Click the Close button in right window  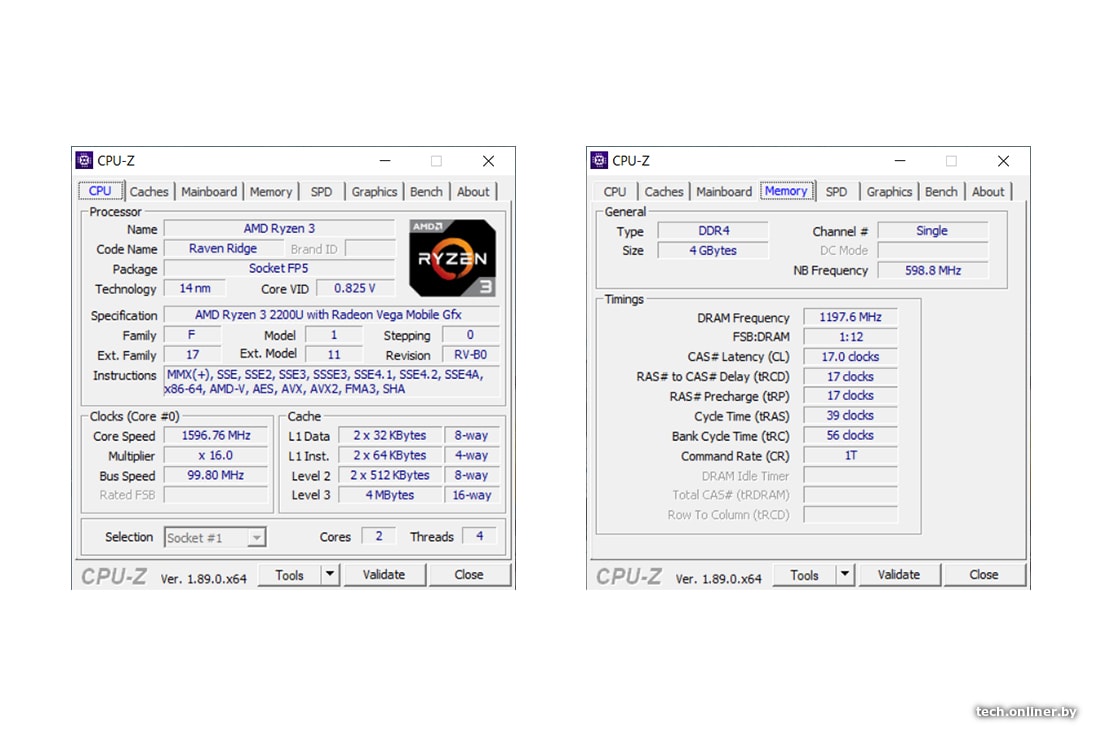coord(984,574)
